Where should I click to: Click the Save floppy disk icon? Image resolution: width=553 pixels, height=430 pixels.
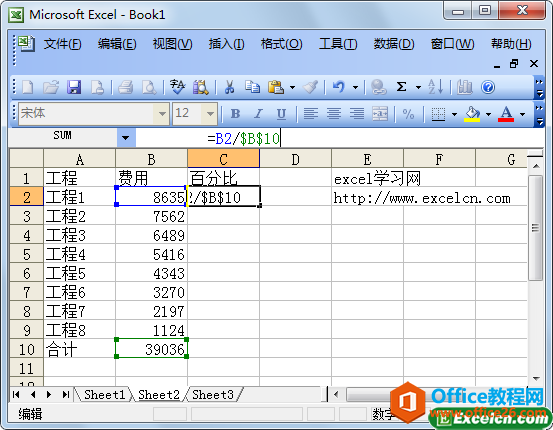tap(74, 87)
